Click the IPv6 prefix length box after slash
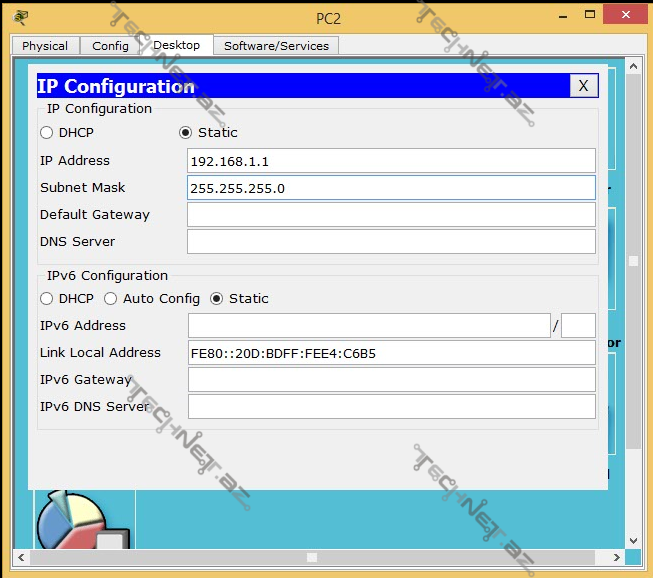This screenshot has width=653, height=578. click(x=578, y=326)
